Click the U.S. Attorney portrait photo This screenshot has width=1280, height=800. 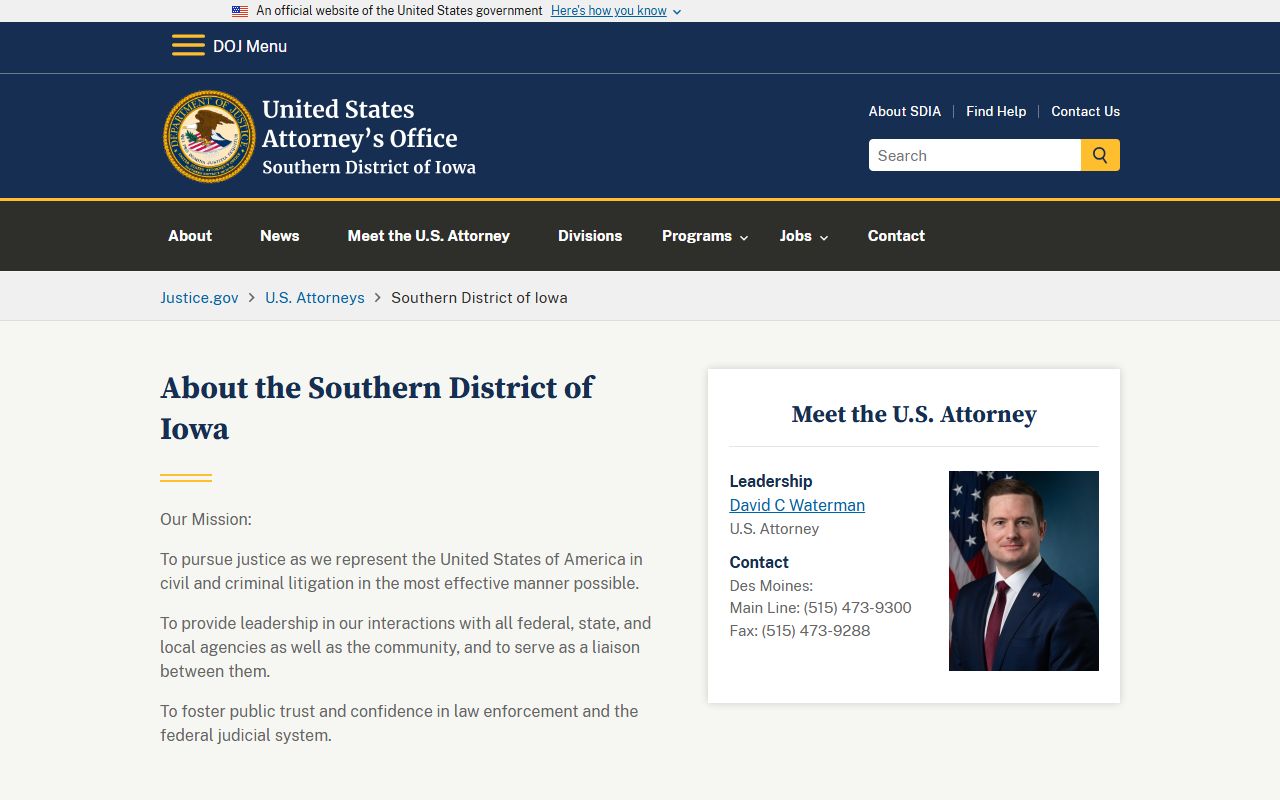click(x=1024, y=571)
